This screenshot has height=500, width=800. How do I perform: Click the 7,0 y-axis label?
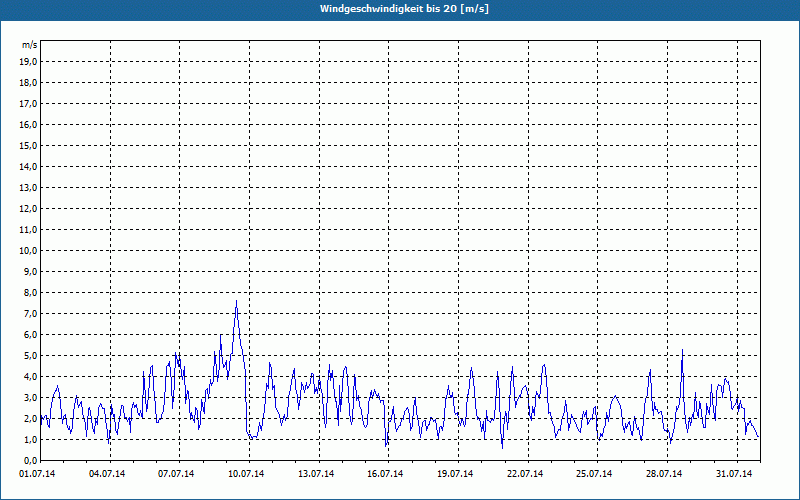(x=30, y=314)
